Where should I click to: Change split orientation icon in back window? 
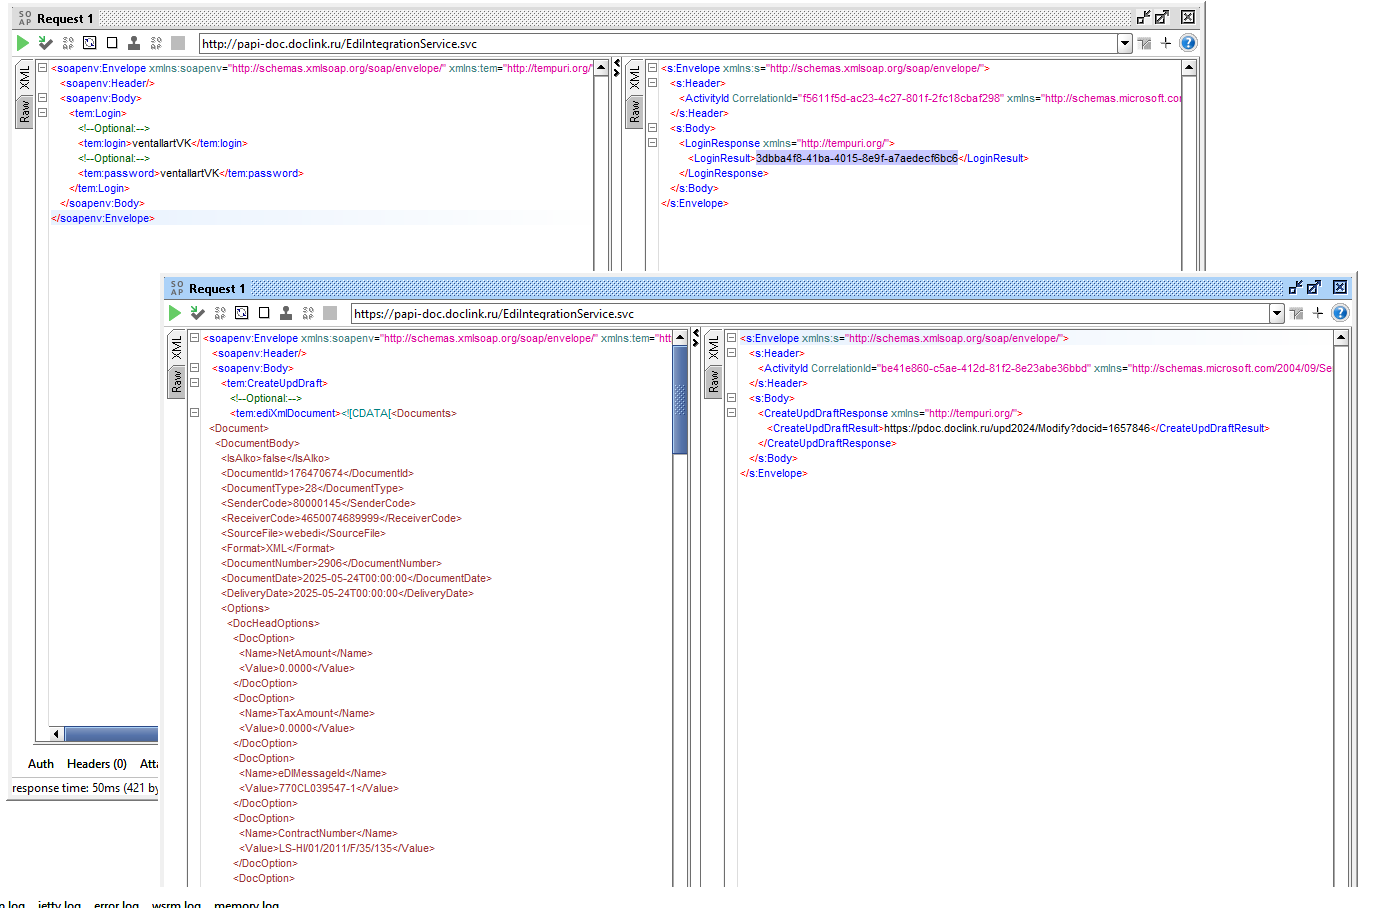point(1145,43)
